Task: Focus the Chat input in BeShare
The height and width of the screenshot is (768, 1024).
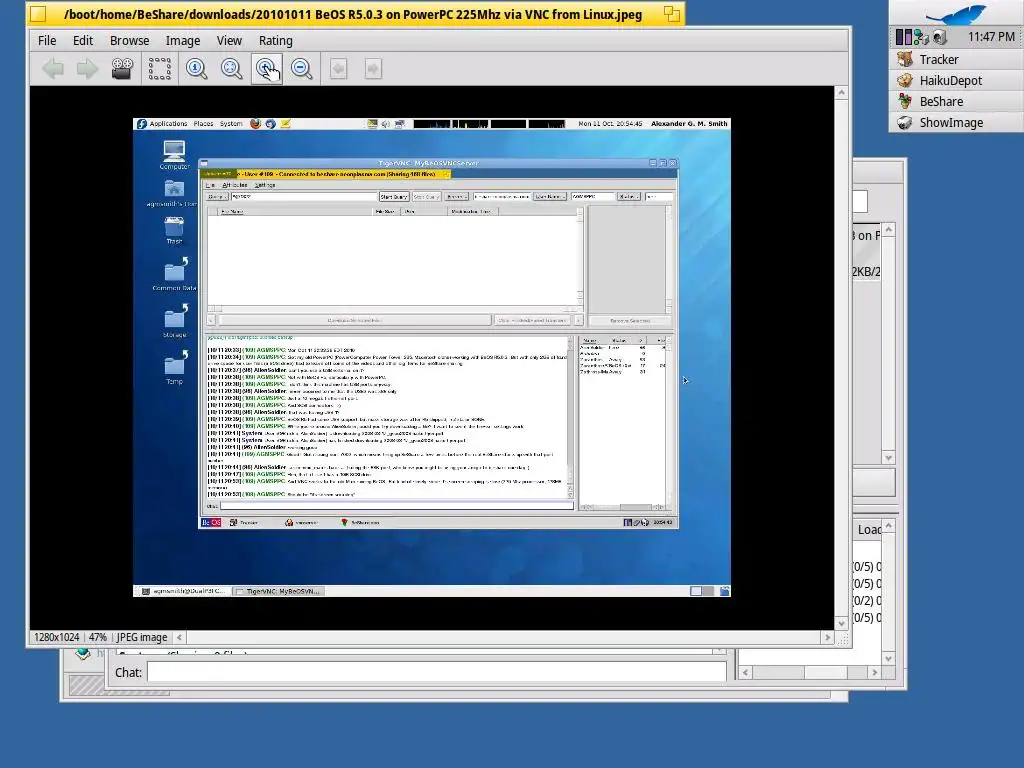Action: [436, 672]
